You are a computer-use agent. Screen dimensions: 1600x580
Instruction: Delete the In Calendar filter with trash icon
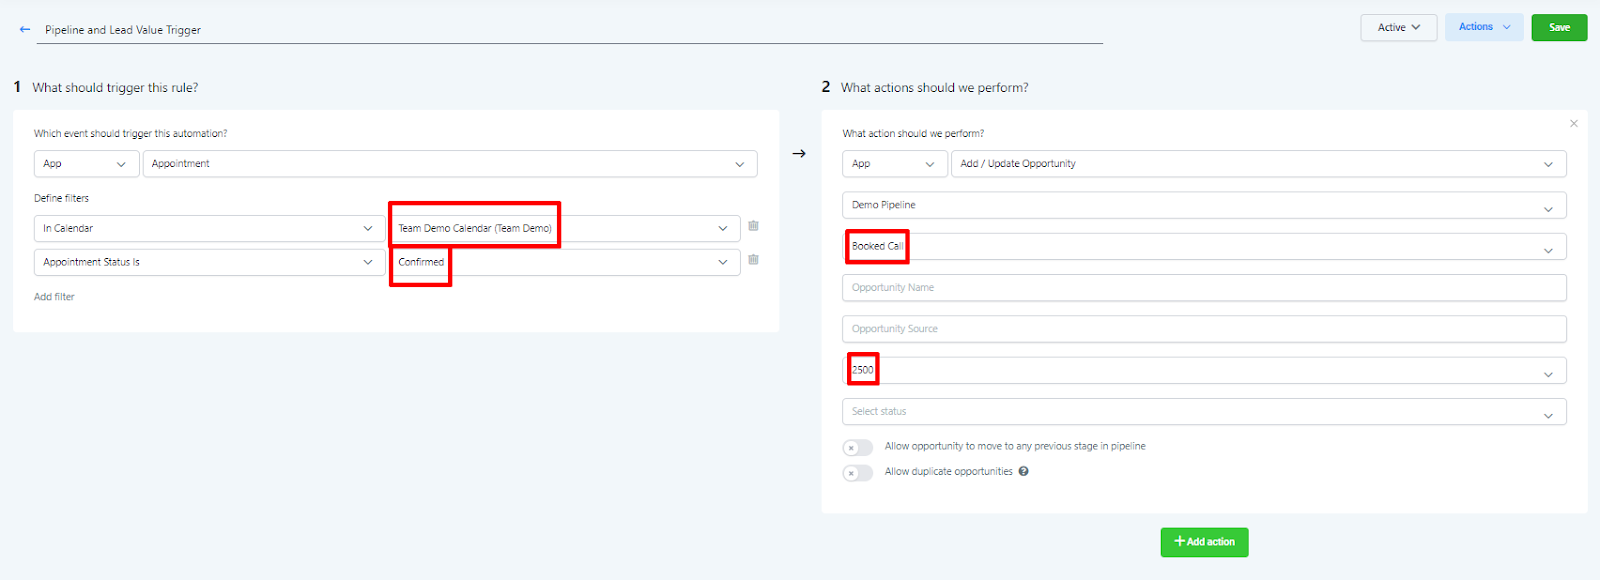point(753,226)
